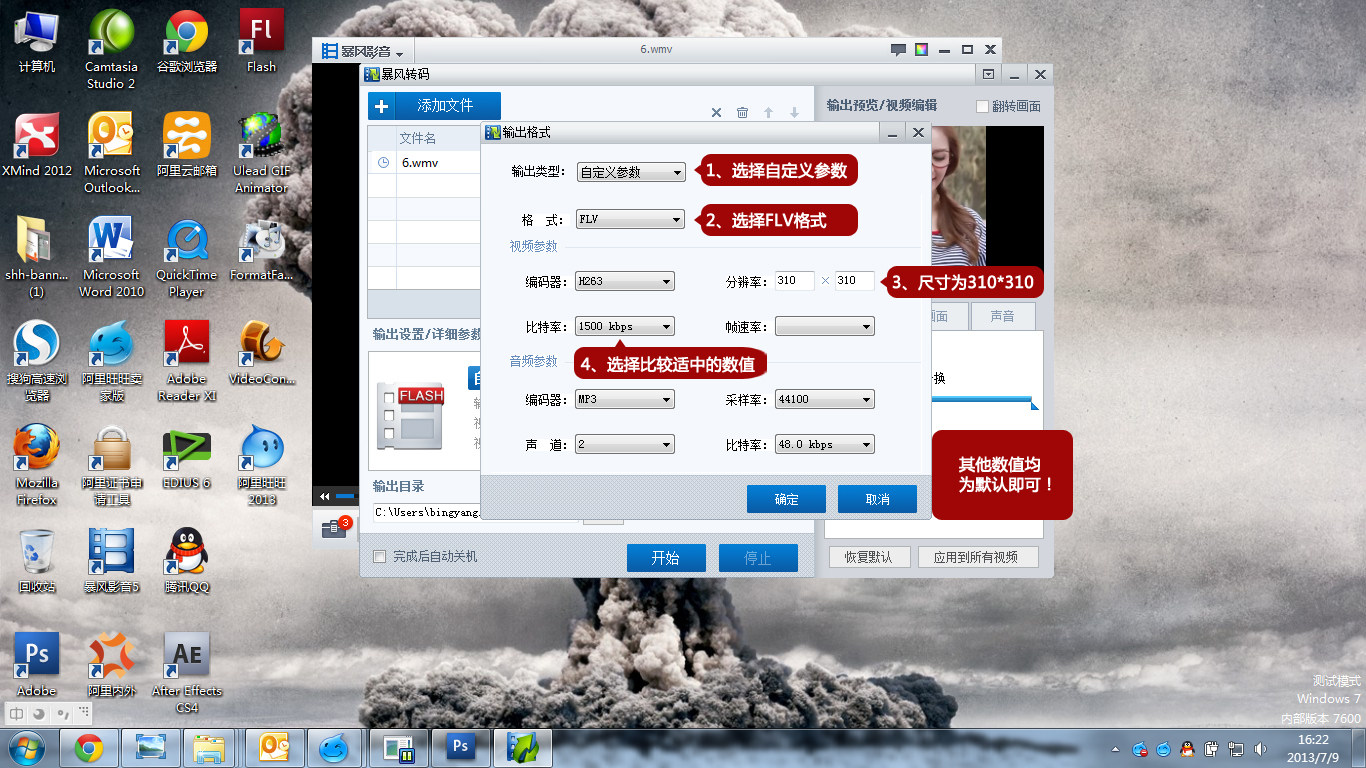Click the first 分辨率 width field

pos(794,281)
